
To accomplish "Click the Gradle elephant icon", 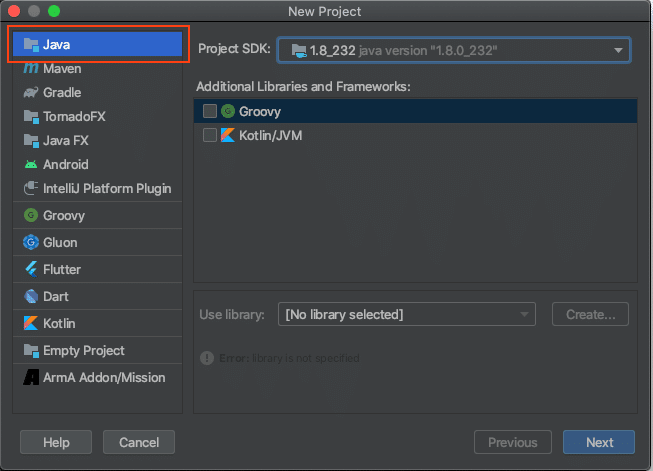I will [31, 92].
